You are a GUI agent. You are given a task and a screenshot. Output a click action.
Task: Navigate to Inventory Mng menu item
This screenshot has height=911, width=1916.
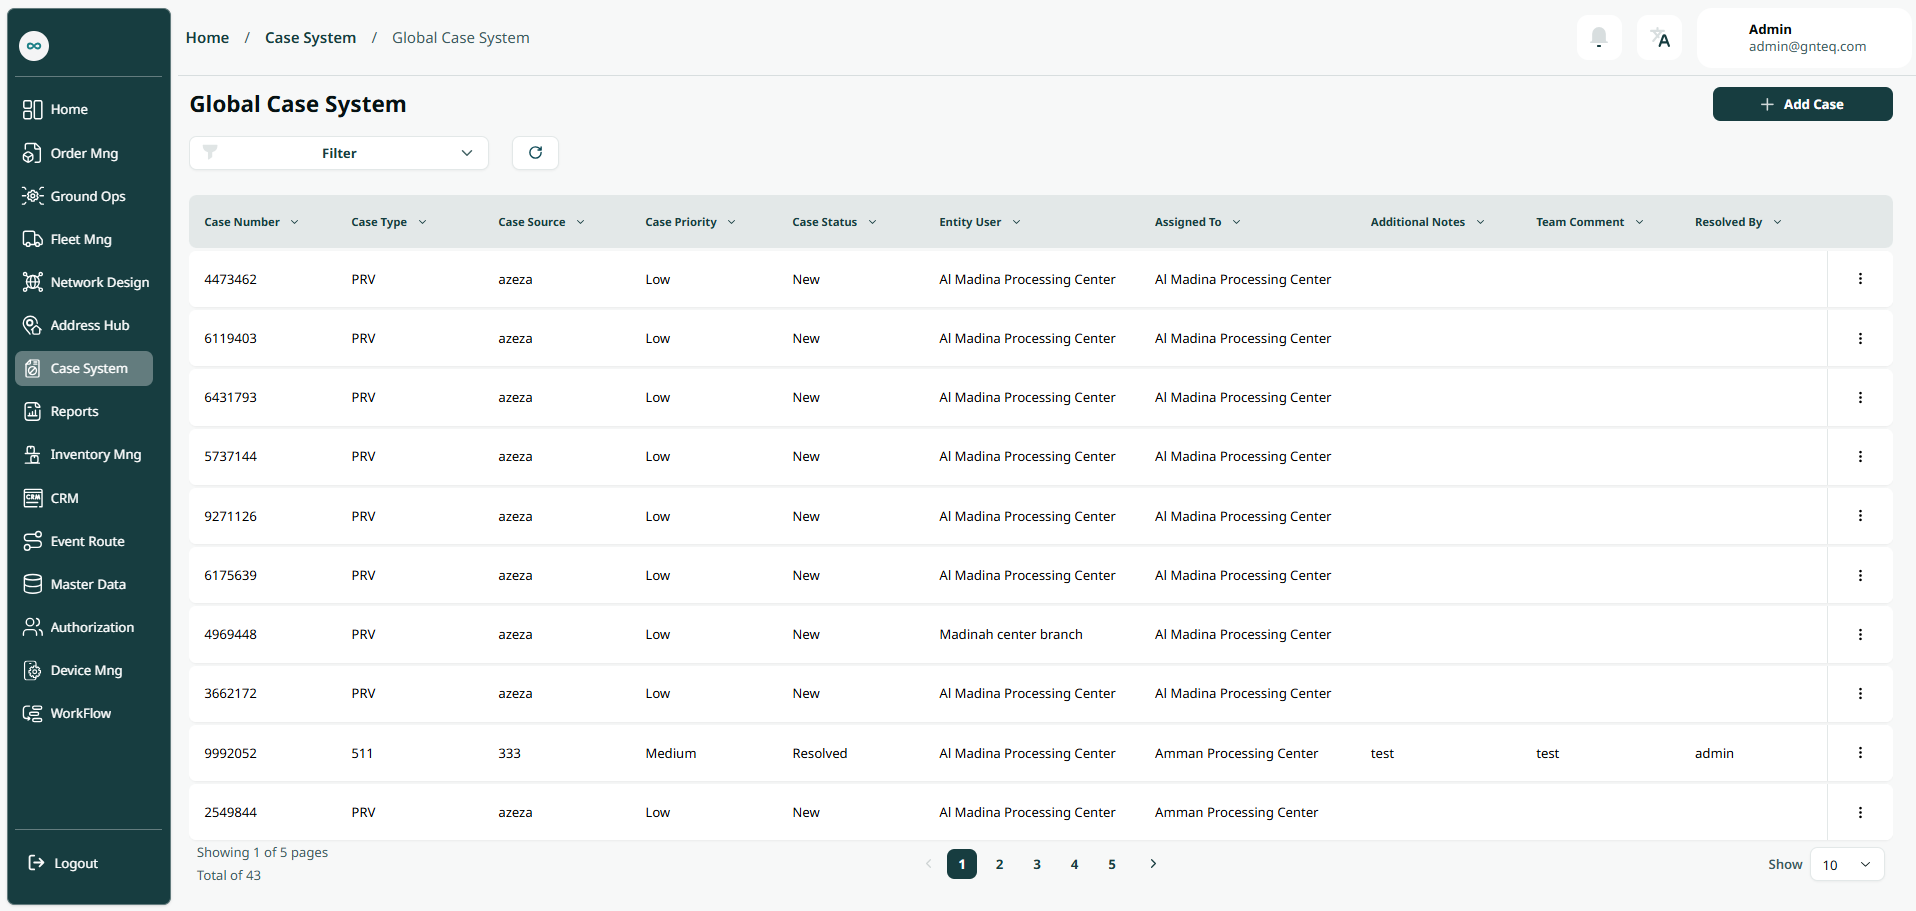point(95,455)
